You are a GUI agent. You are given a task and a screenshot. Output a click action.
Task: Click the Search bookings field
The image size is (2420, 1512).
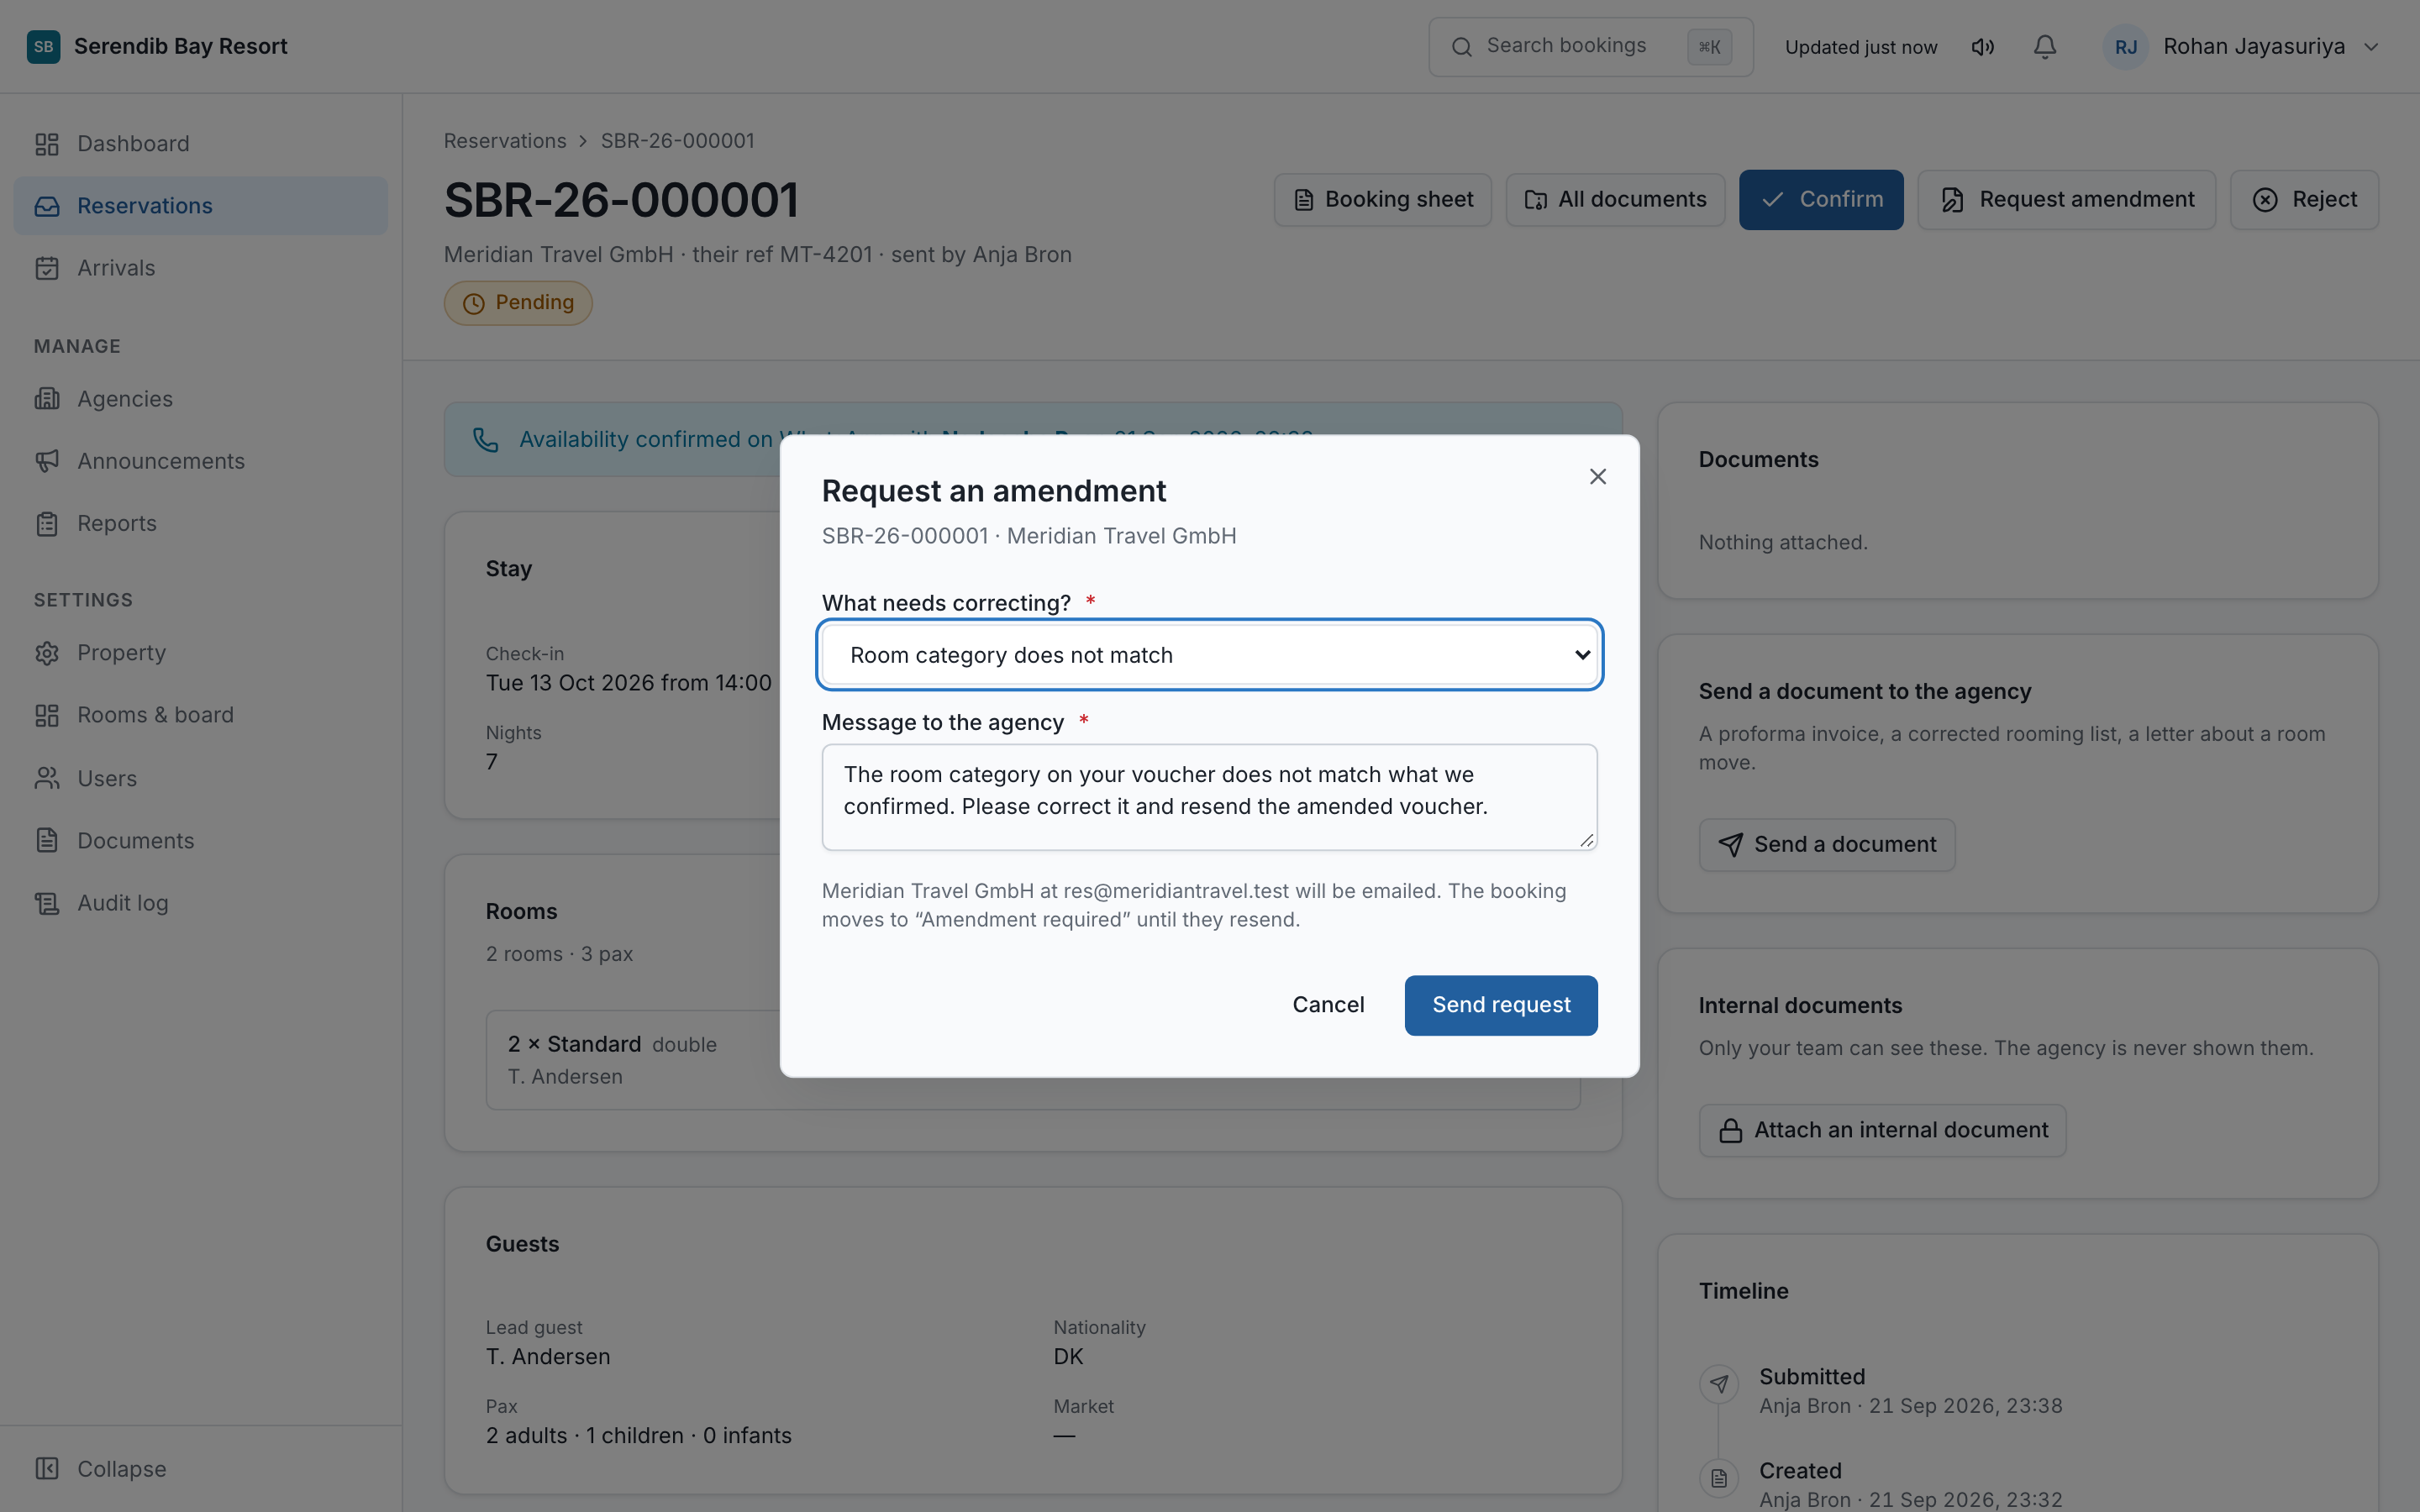pyautogui.click(x=1591, y=47)
